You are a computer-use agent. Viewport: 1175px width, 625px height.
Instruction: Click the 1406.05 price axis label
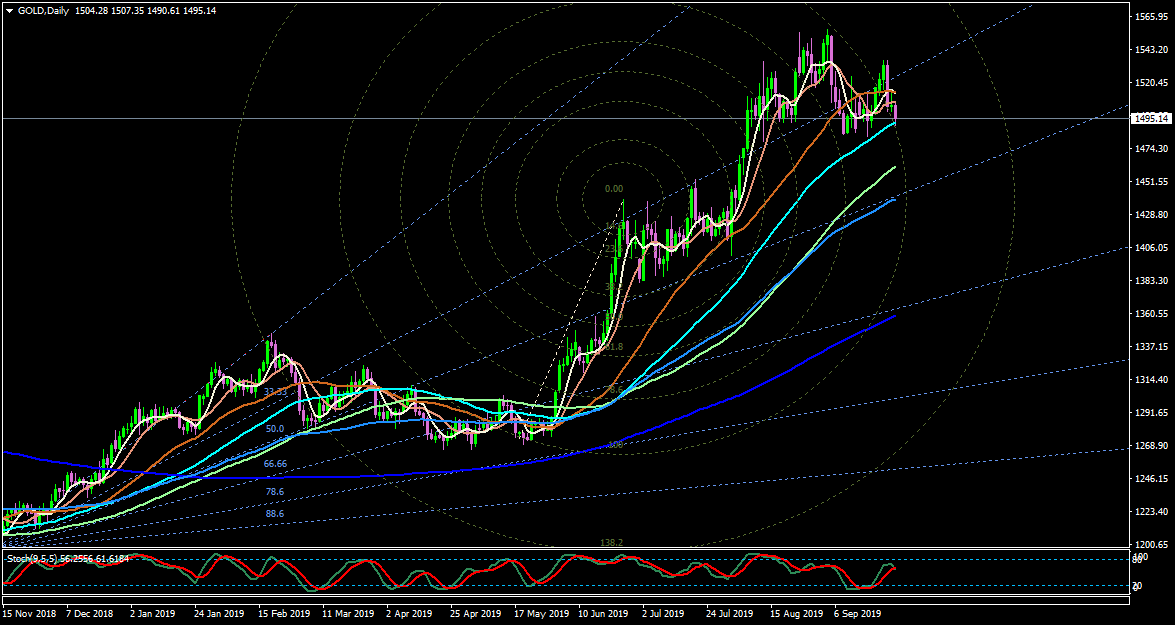pyautogui.click(x=1152, y=248)
